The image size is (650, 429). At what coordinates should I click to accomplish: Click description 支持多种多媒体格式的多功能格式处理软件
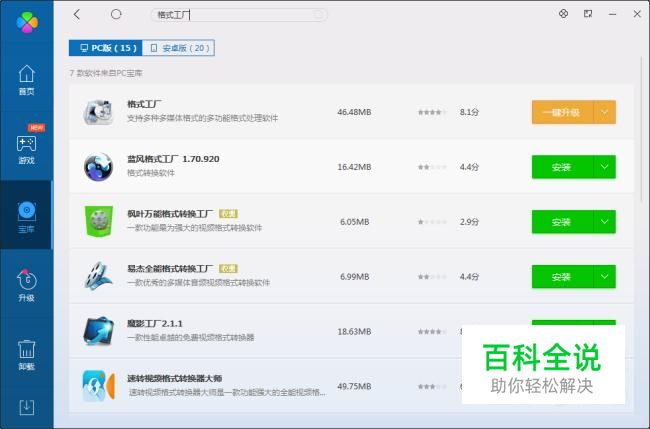click(x=202, y=118)
